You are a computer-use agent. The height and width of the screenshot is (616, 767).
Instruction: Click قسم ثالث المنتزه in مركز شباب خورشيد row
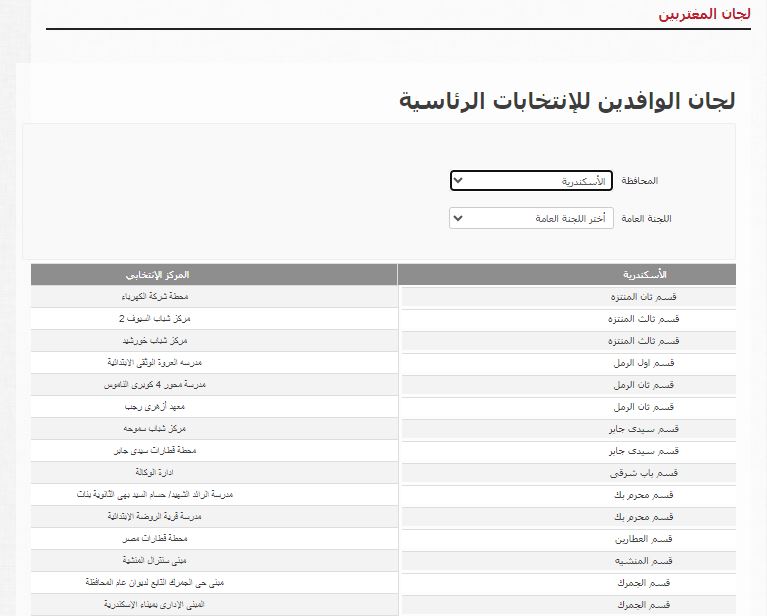coord(568,341)
